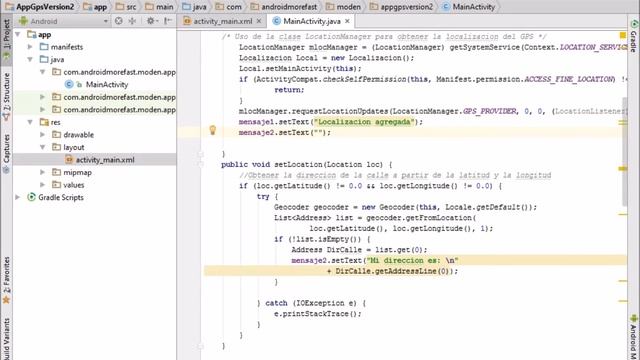Click the MainActivity breadcrumb class
The width and height of the screenshot is (640, 360).
[x=469, y=7]
